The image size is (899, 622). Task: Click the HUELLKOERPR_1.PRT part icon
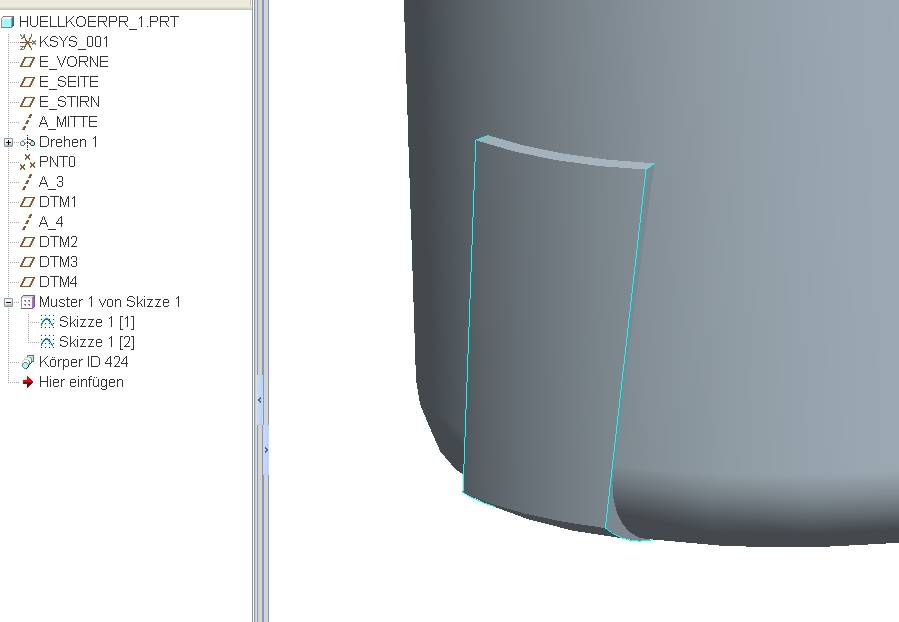point(7,22)
